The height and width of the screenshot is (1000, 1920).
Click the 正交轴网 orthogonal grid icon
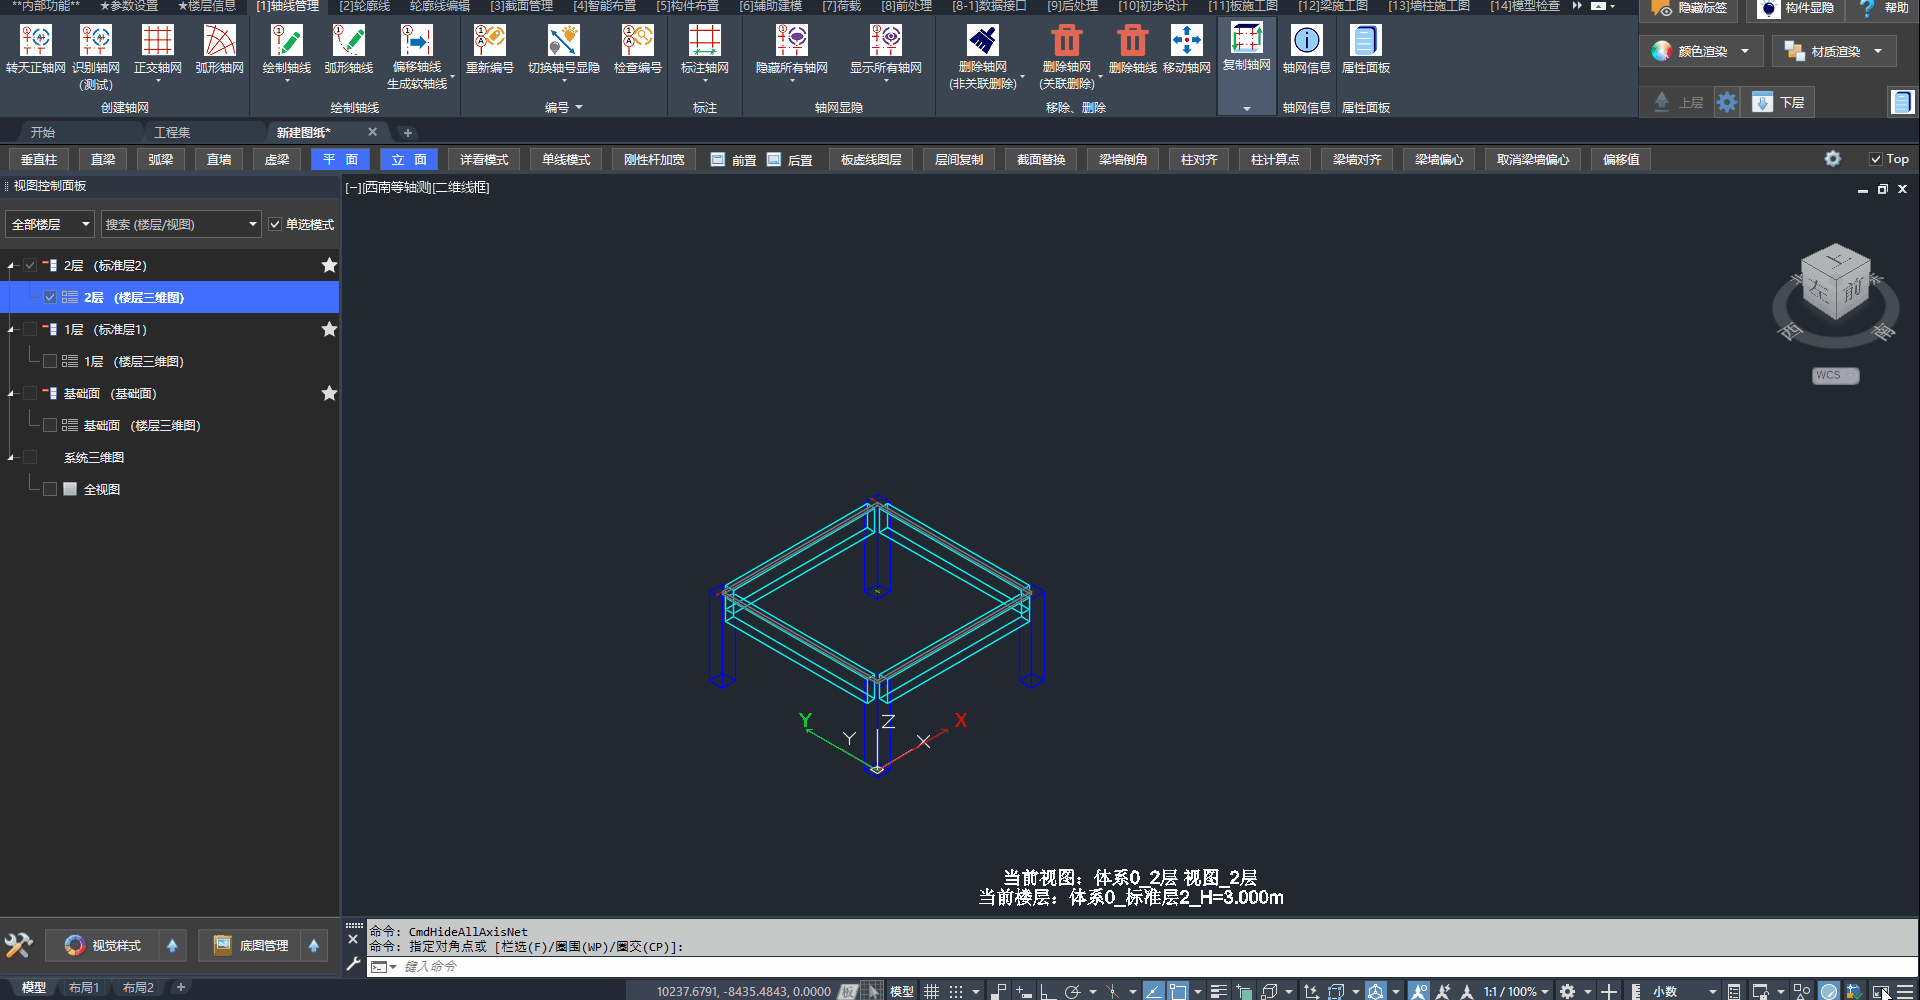click(x=157, y=42)
